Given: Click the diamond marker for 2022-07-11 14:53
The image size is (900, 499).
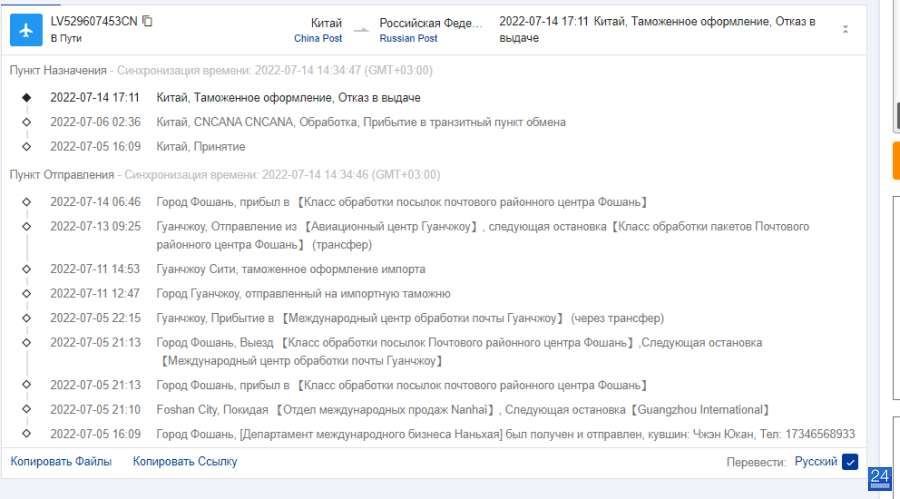Looking at the screenshot, I should pos(26,269).
